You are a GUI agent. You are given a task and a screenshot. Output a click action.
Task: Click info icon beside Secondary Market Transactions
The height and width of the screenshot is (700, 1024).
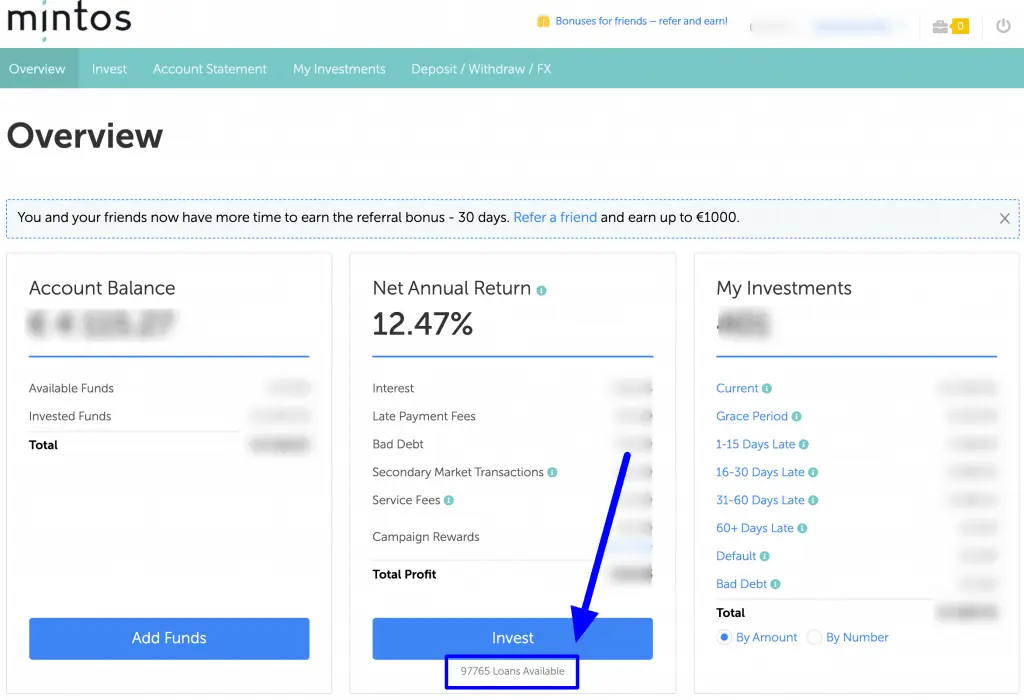[553, 473]
